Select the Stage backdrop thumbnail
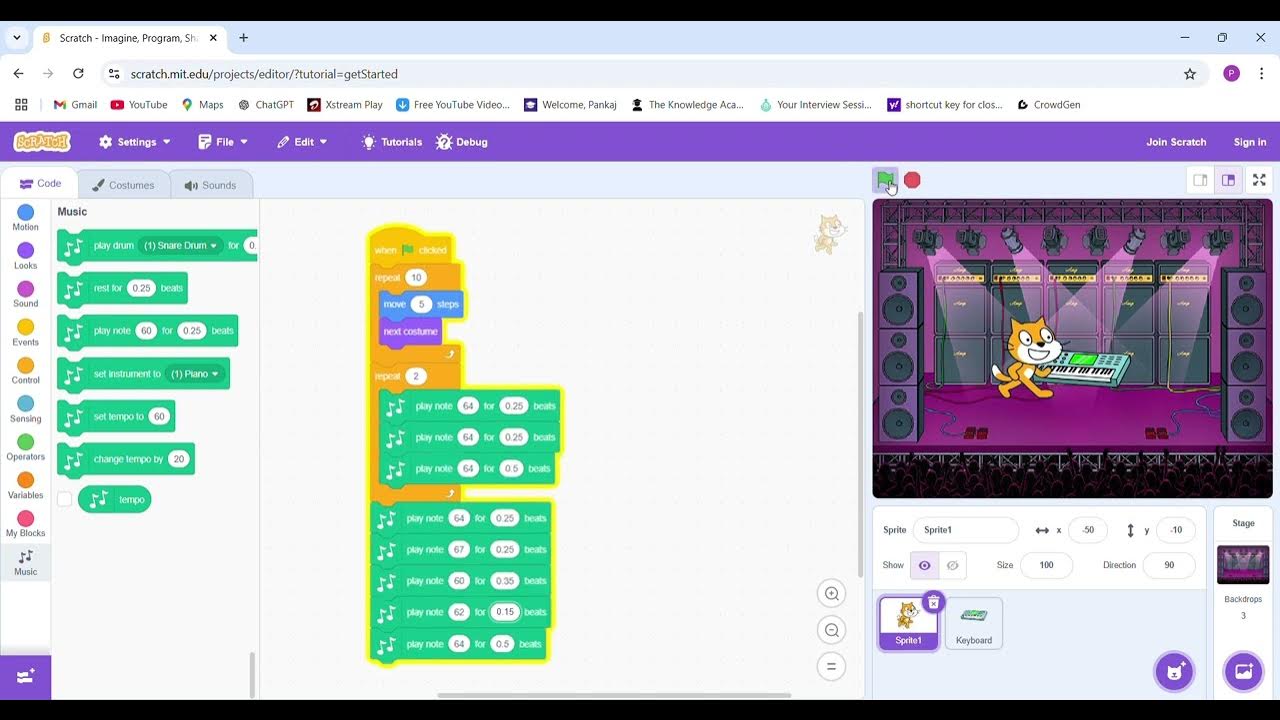Viewport: 1280px width, 720px height. [1243, 564]
